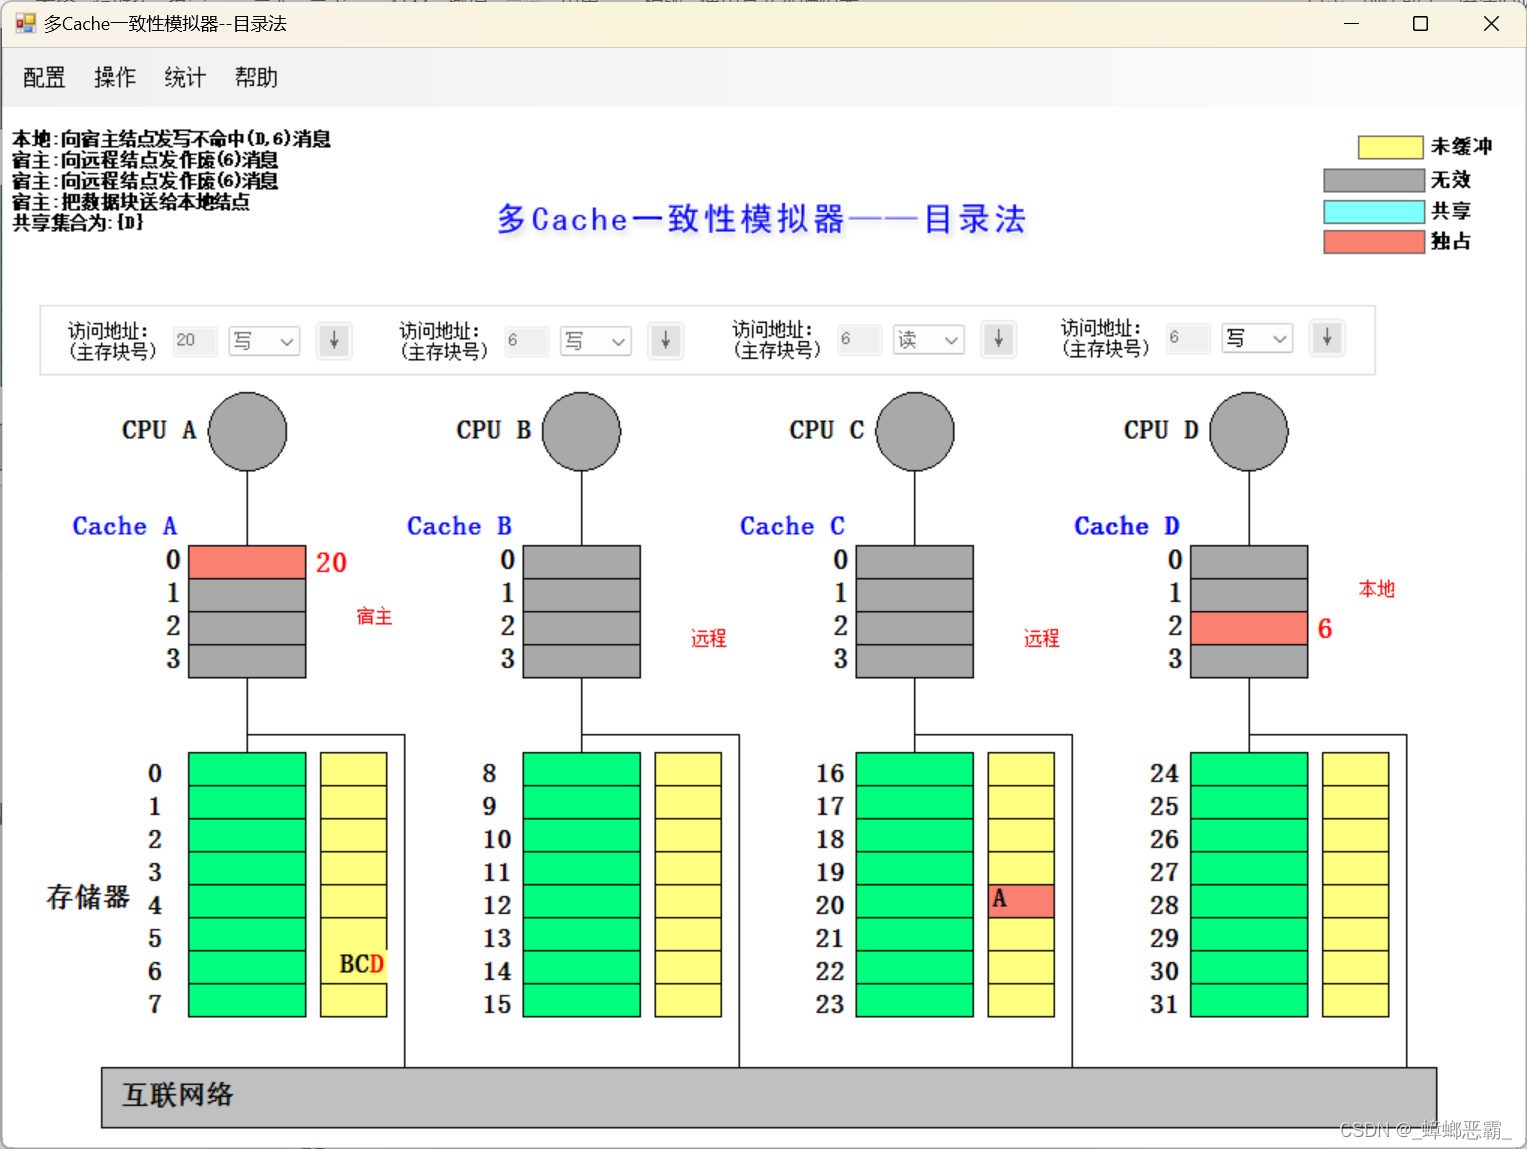
Task: Select Cache B line 0
Action: [x=582, y=562]
